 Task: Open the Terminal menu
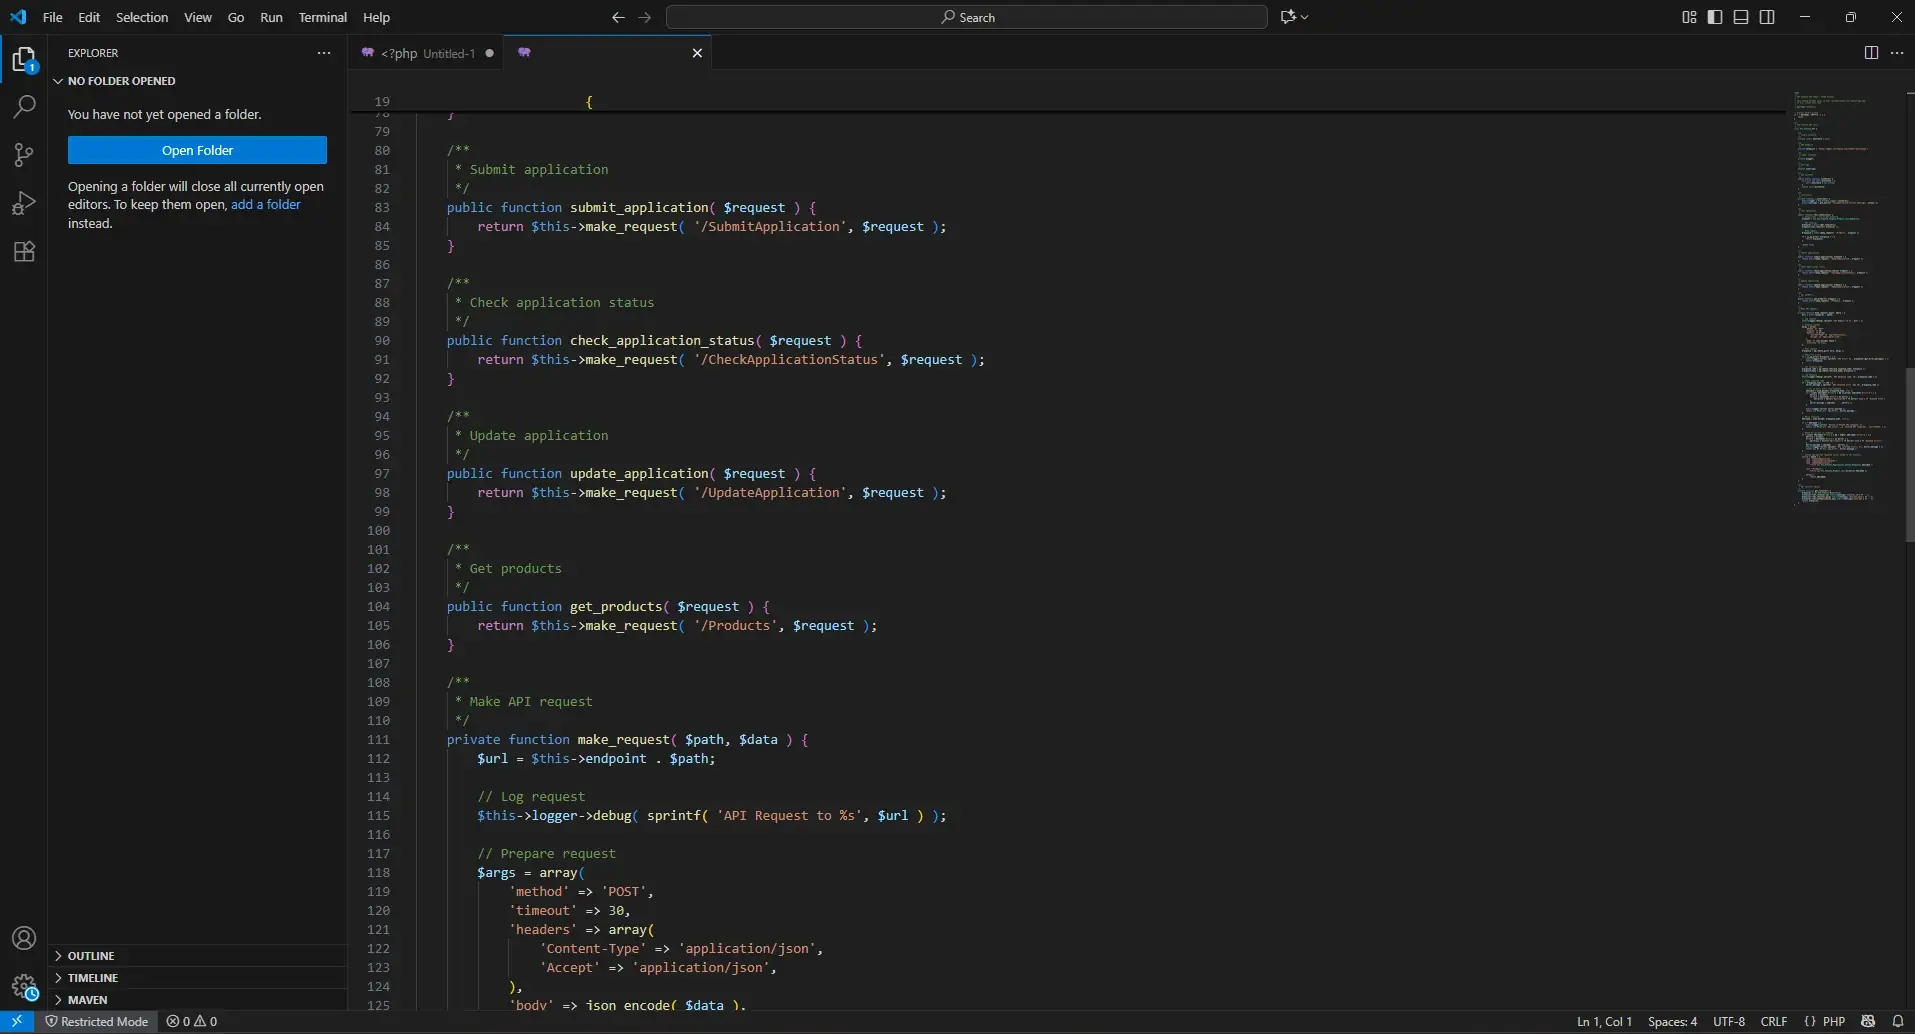[323, 17]
